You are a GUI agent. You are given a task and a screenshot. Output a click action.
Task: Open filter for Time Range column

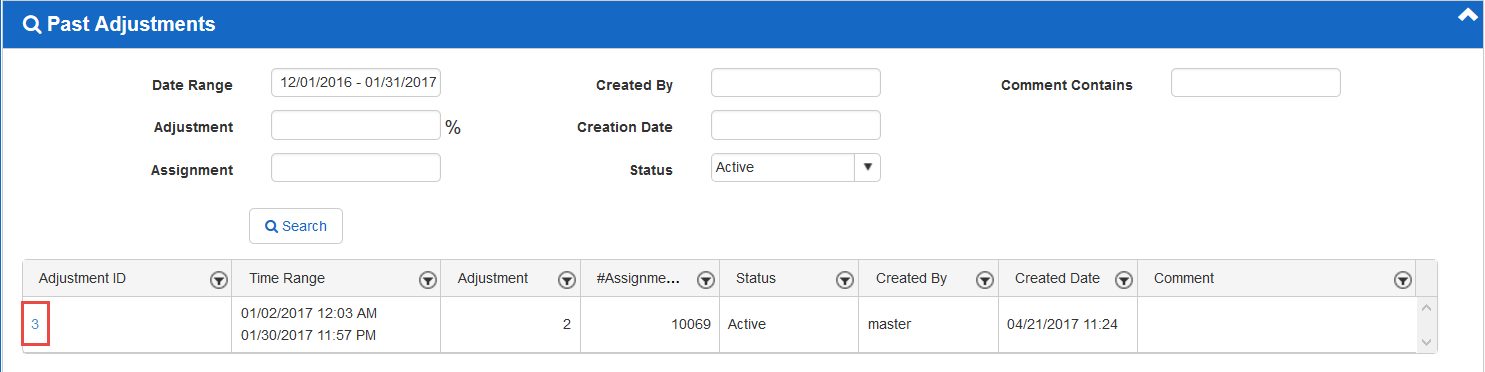428,280
